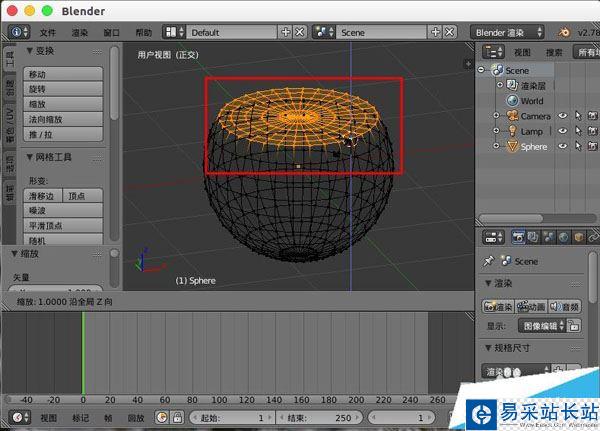Expand the Sphere tree node
This screenshot has width=600, height=431.
[496, 146]
